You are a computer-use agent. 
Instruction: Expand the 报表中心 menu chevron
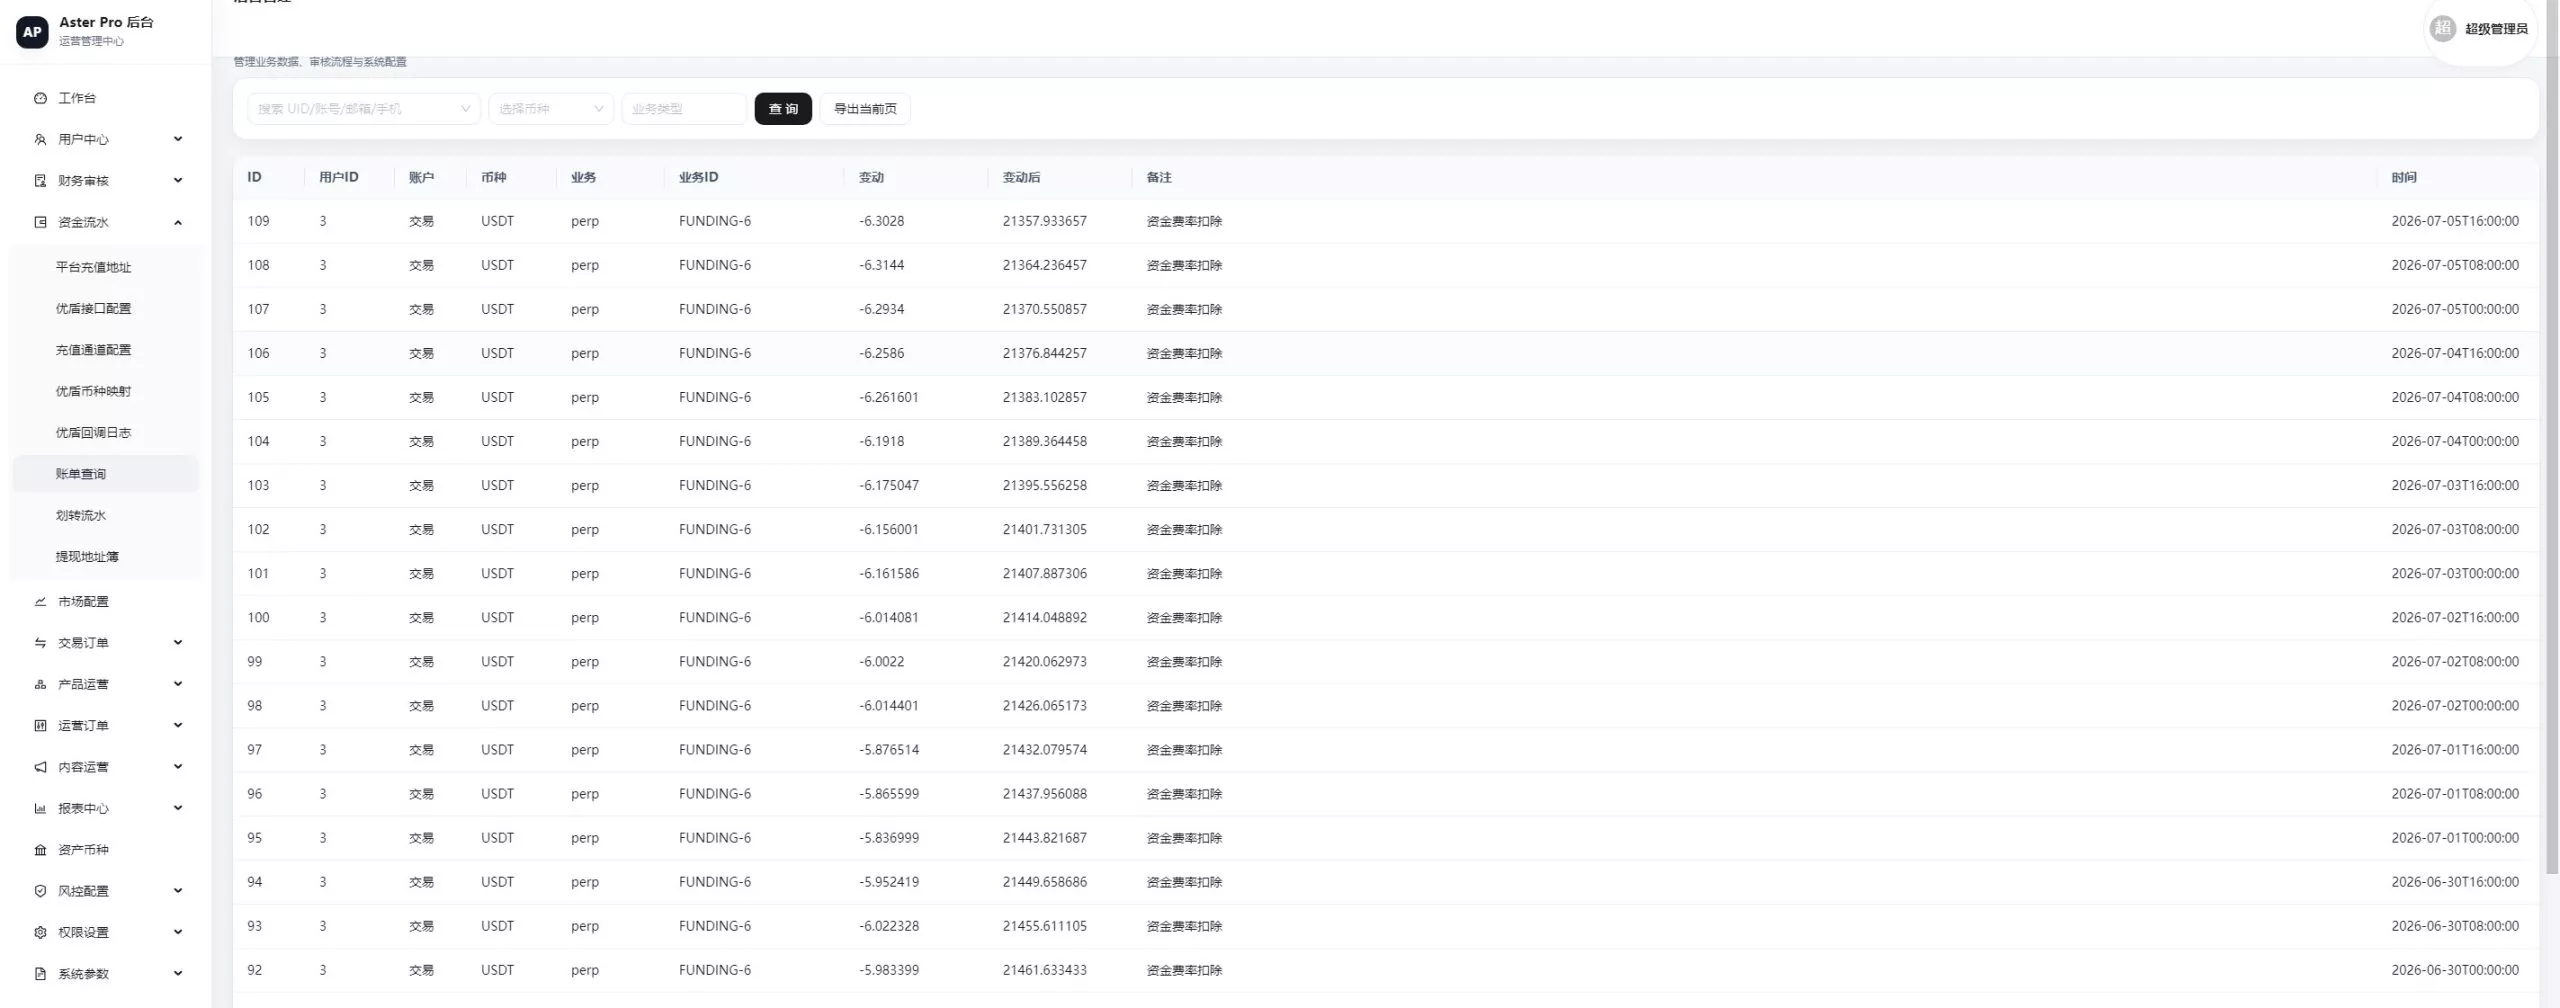(178, 808)
